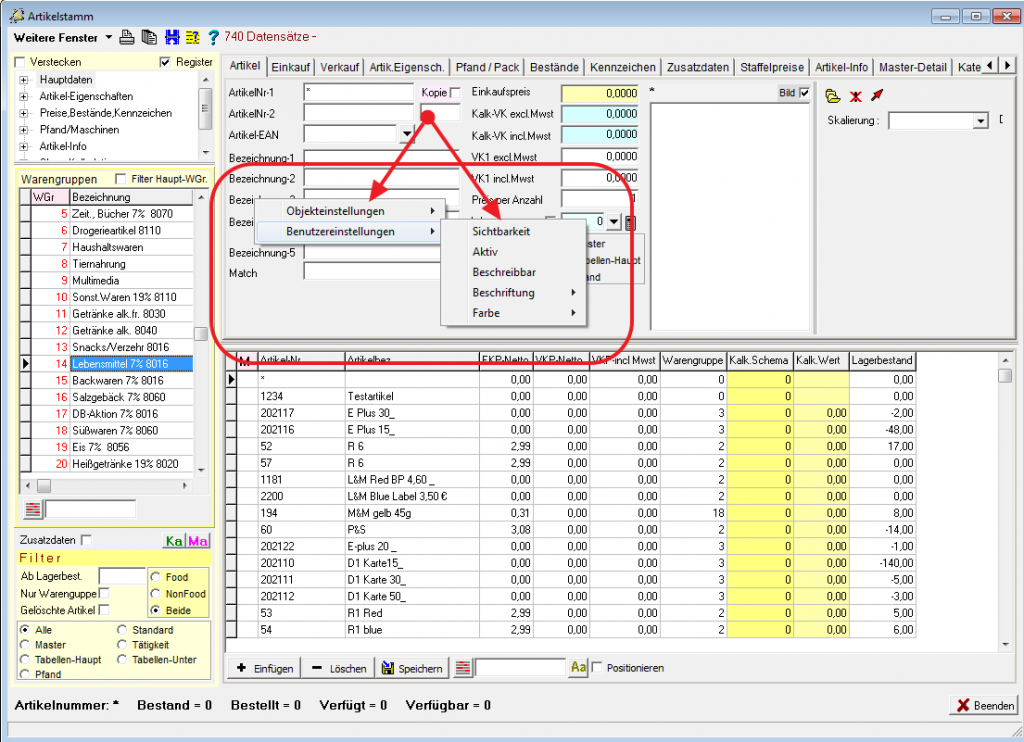Expand the Artikel-Info tree node
This screenshot has height=742, width=1024.
tap(24, 146)
